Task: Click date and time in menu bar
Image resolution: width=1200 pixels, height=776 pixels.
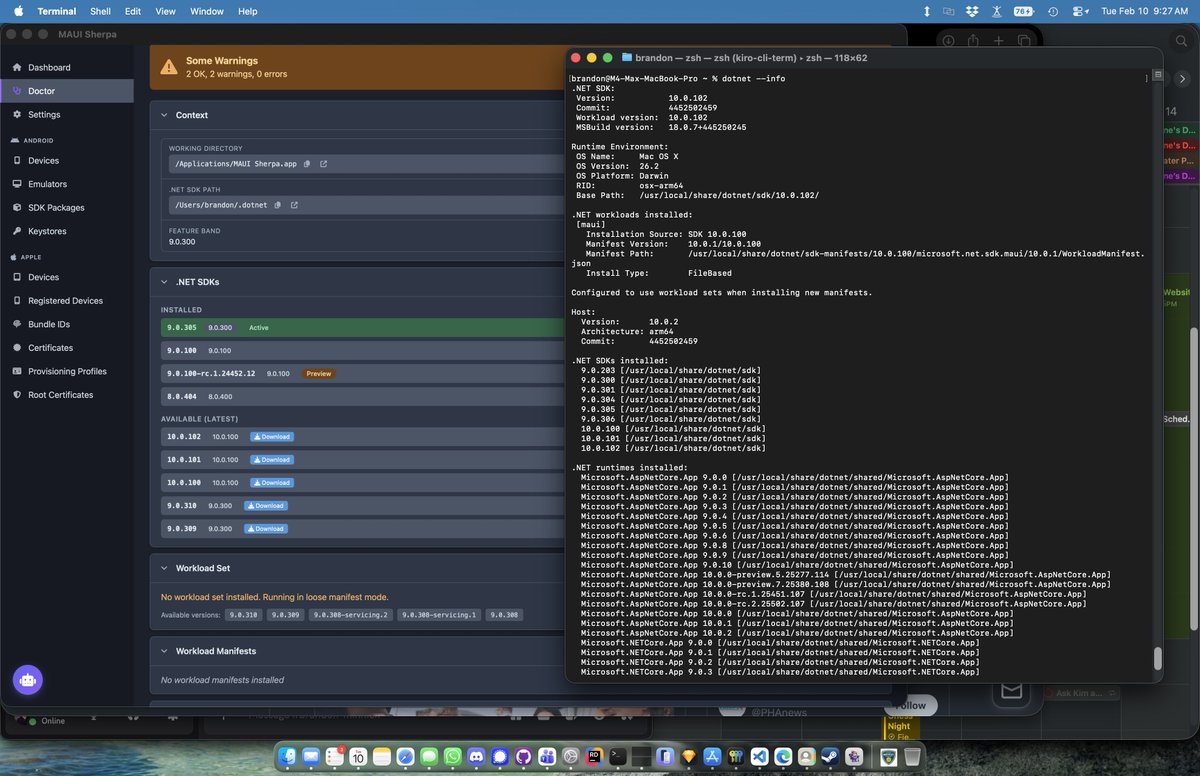Action: click(x=1144, y=11)
